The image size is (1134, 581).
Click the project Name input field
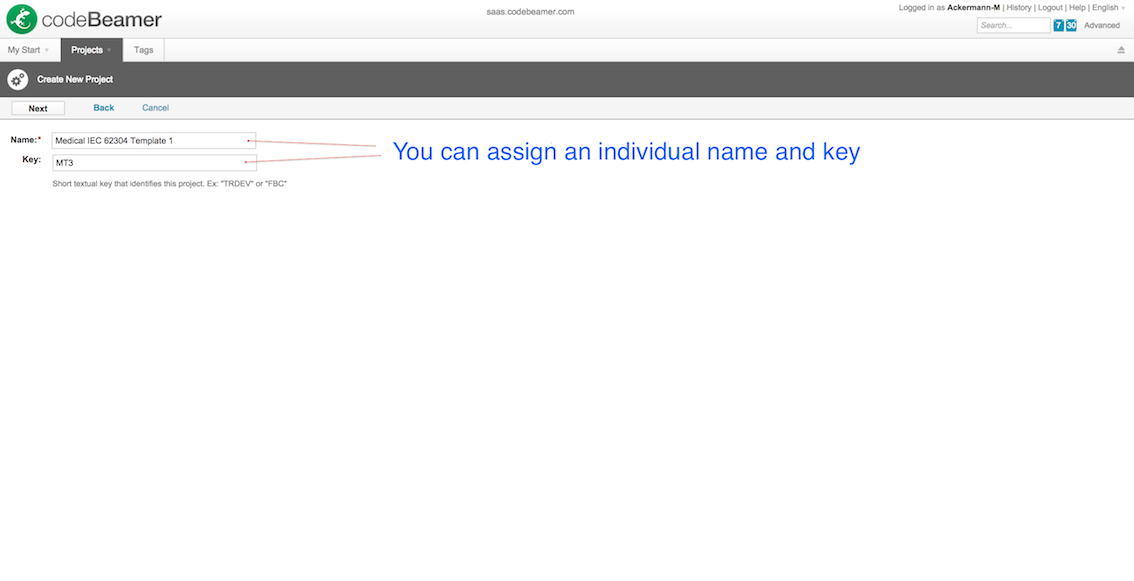point(154,140)
